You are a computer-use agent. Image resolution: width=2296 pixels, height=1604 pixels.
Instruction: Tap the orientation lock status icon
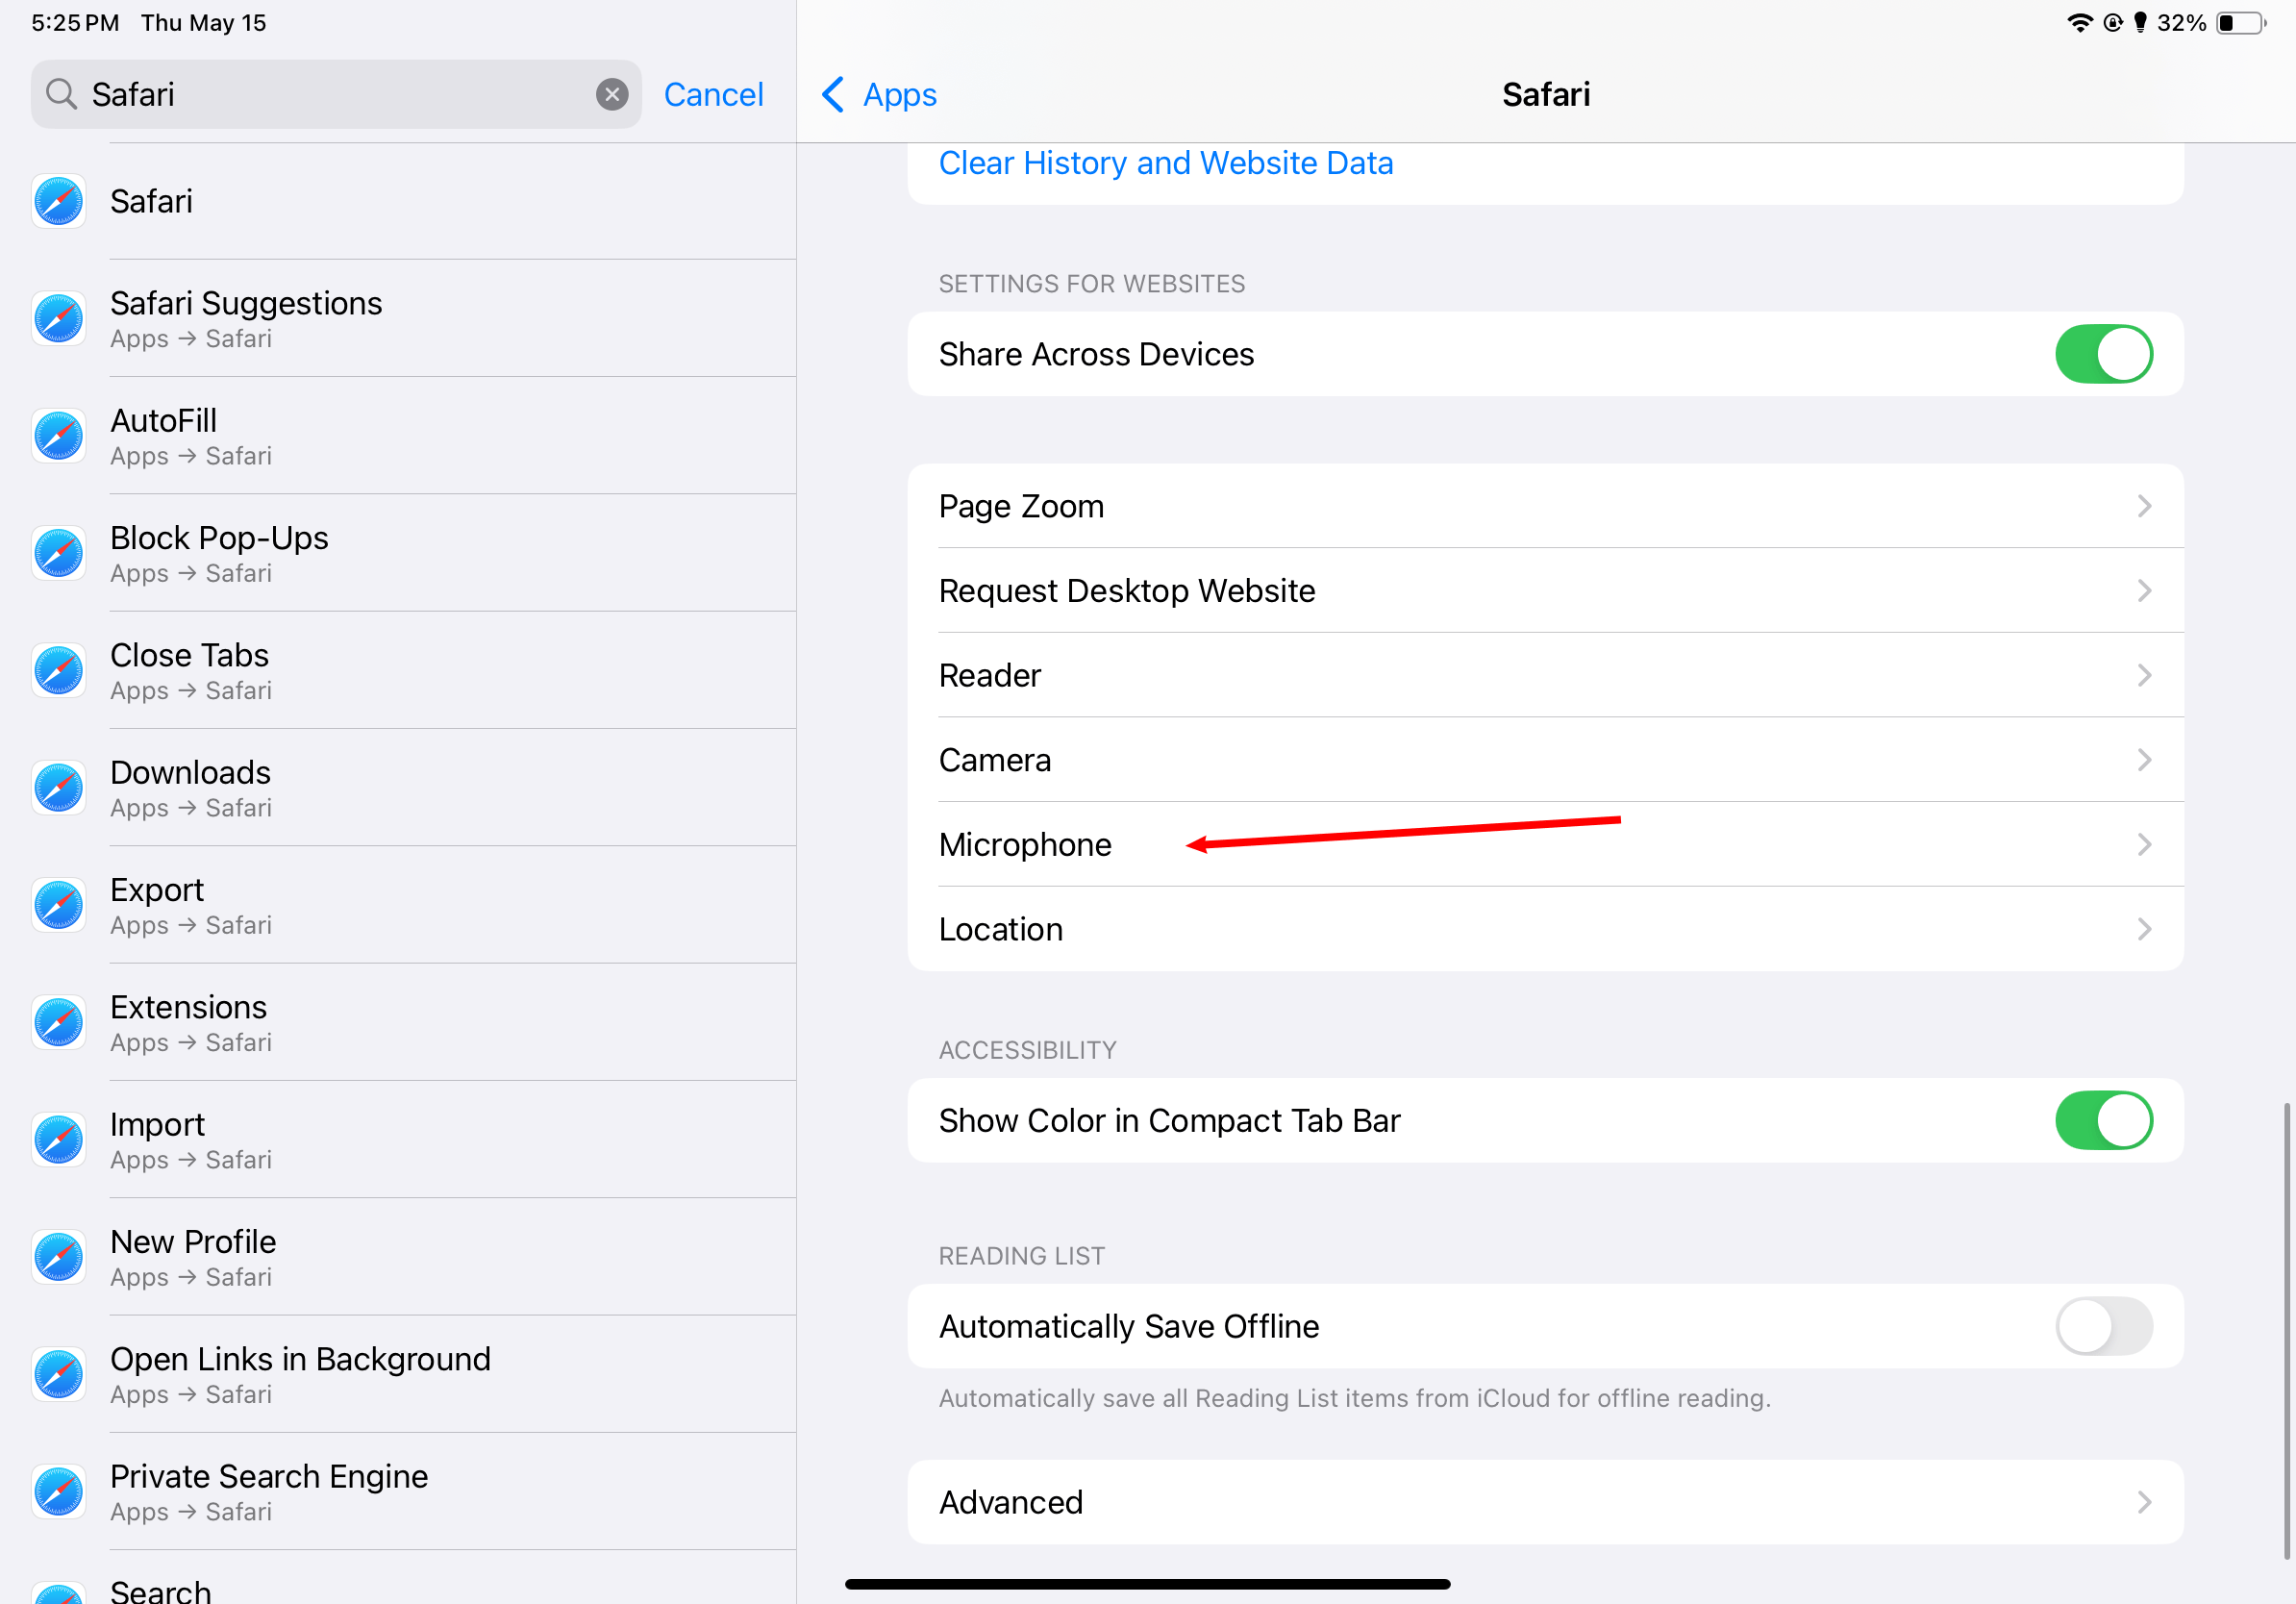pos(2113,23)
